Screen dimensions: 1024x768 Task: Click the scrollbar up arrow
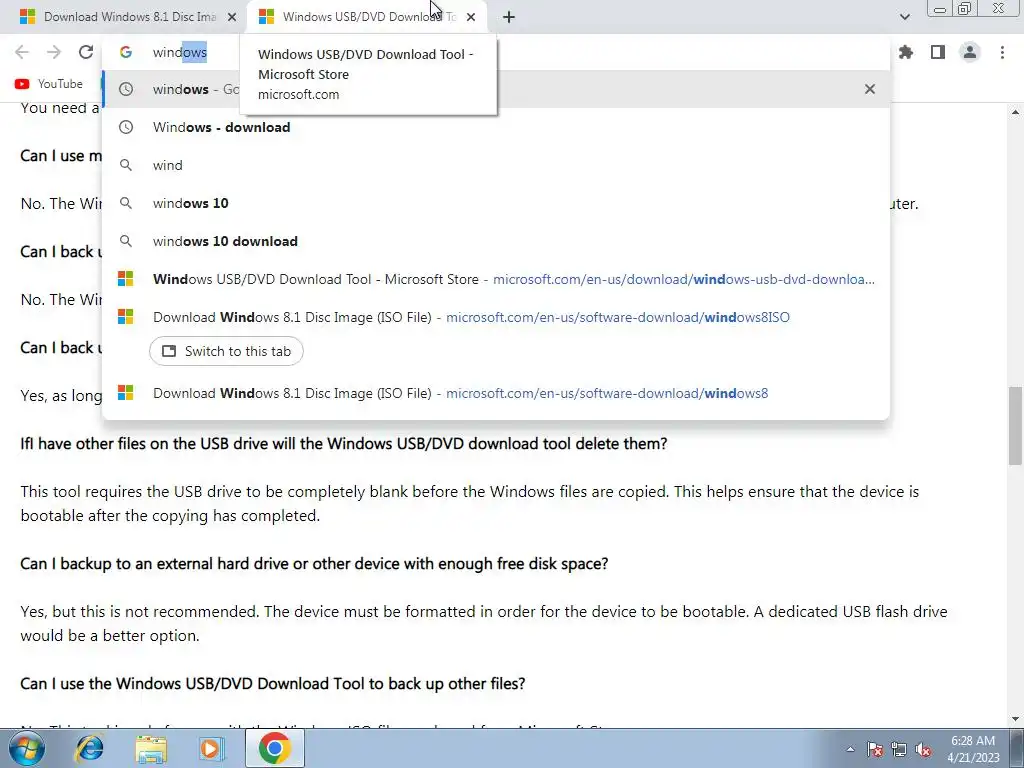pyautogui.click(x=1015, y=112)
